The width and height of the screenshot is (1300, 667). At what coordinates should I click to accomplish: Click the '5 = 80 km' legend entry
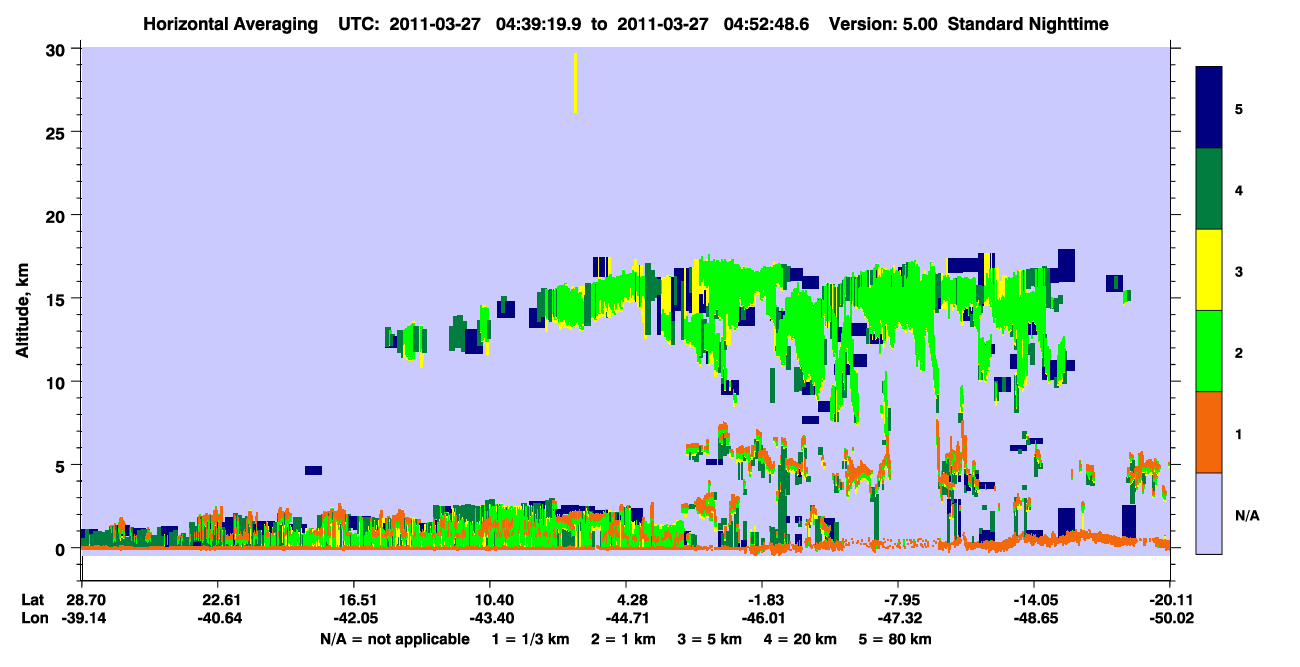896,639
